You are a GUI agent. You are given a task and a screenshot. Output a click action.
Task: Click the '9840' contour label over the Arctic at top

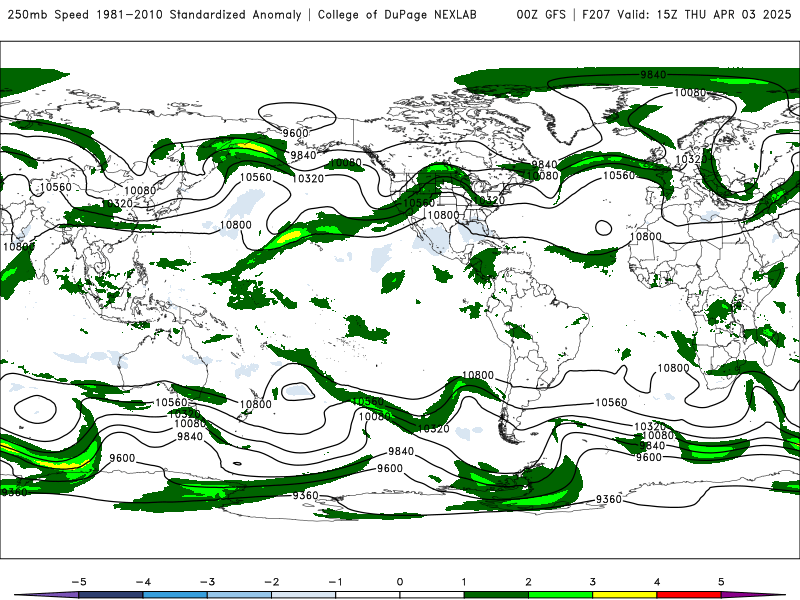653,75
